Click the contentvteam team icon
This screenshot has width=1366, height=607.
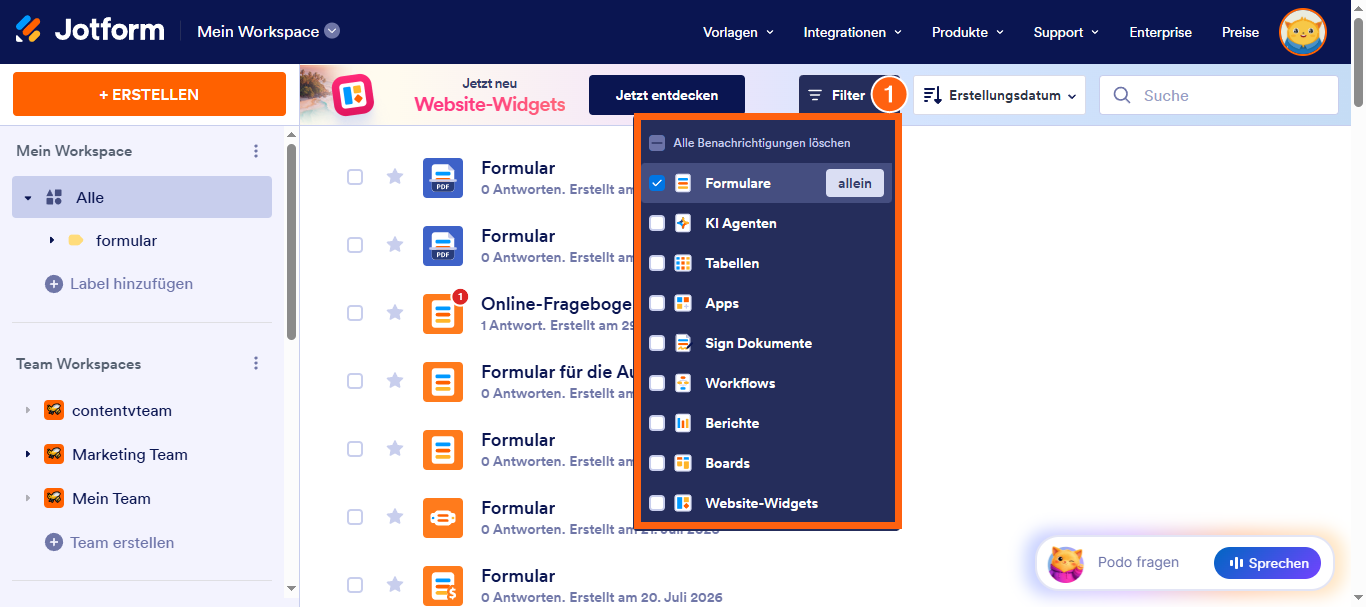pyautogui.click(x=54, y=410)
